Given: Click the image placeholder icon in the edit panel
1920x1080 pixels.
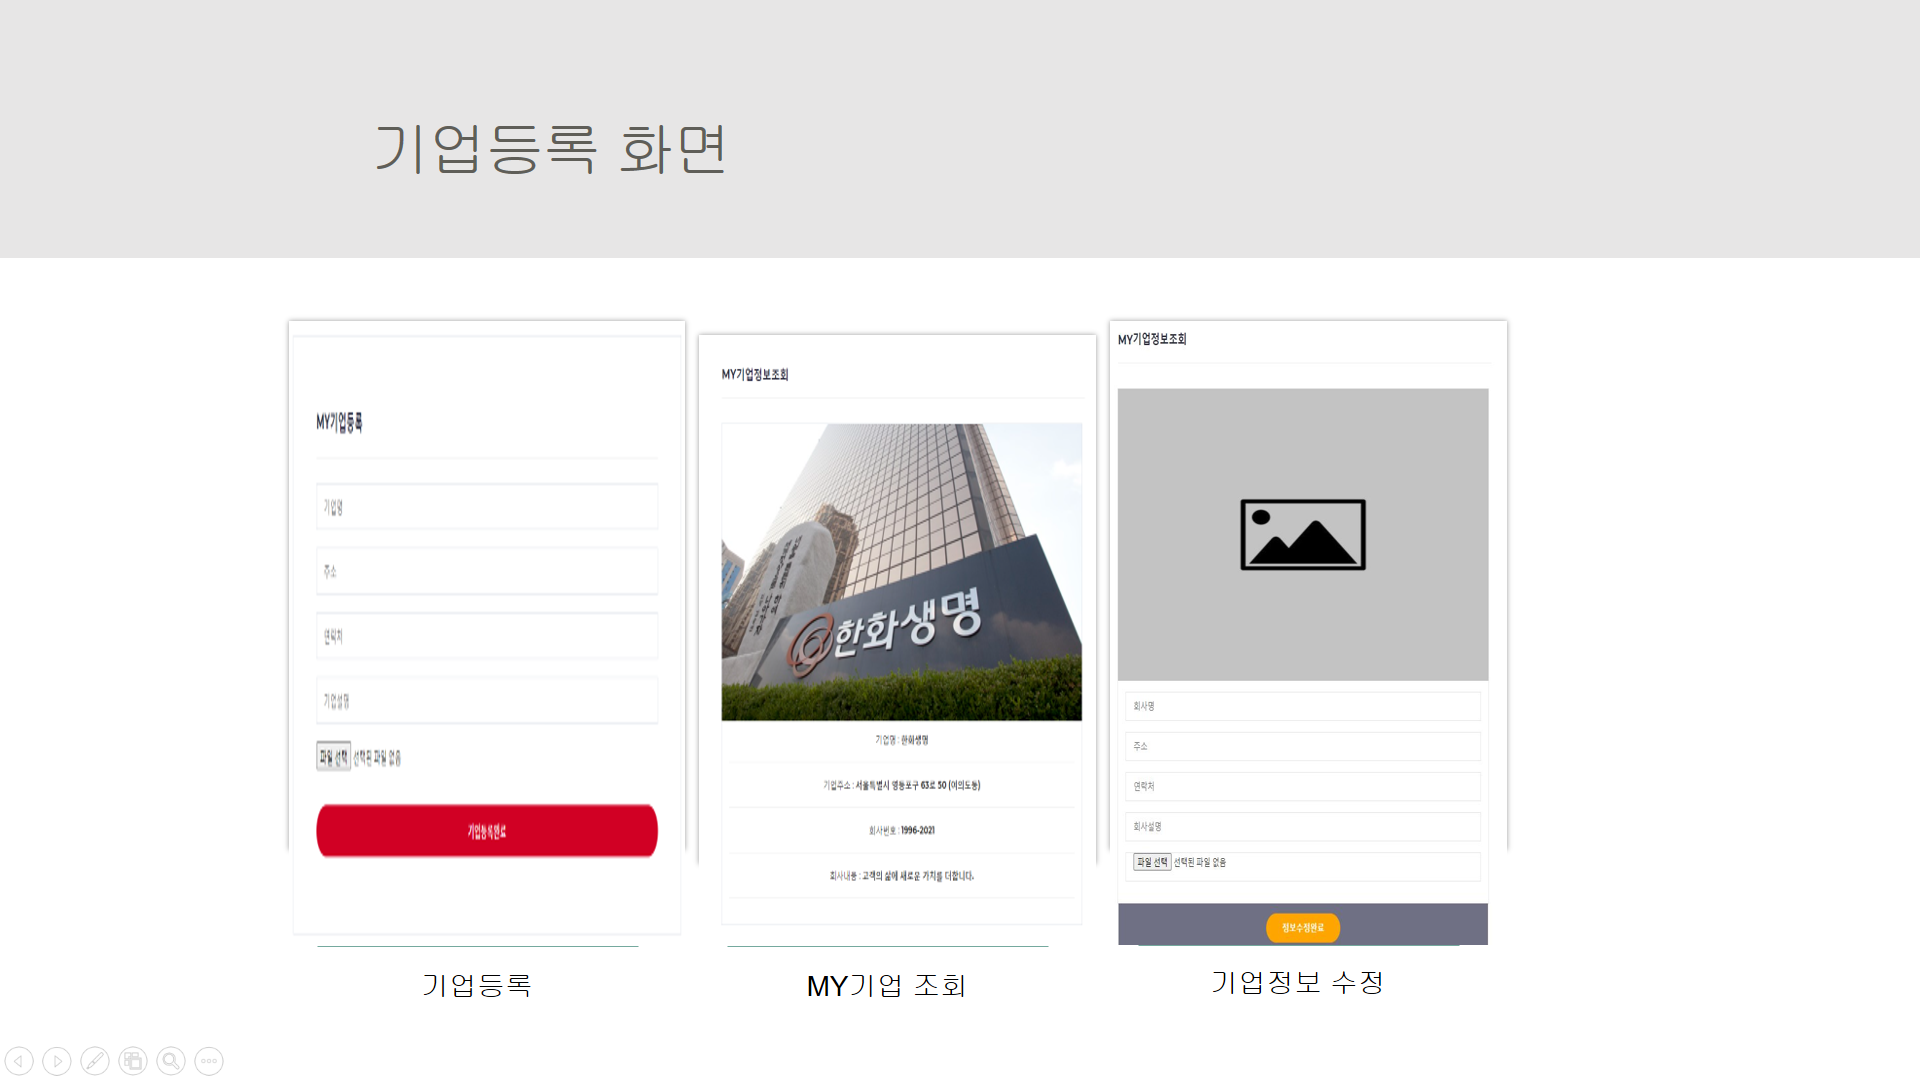Looking at the screenshot, I should (x=1302, y=535).
